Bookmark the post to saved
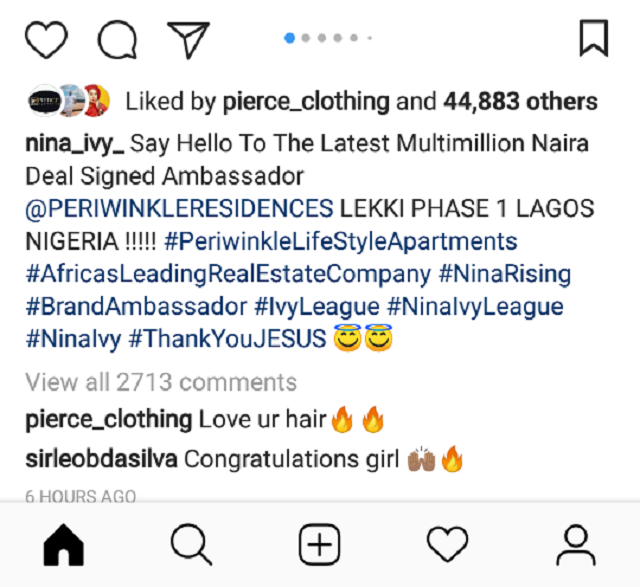Image resolution: width=640 pixels, height=587 pixels. point(594,38)
